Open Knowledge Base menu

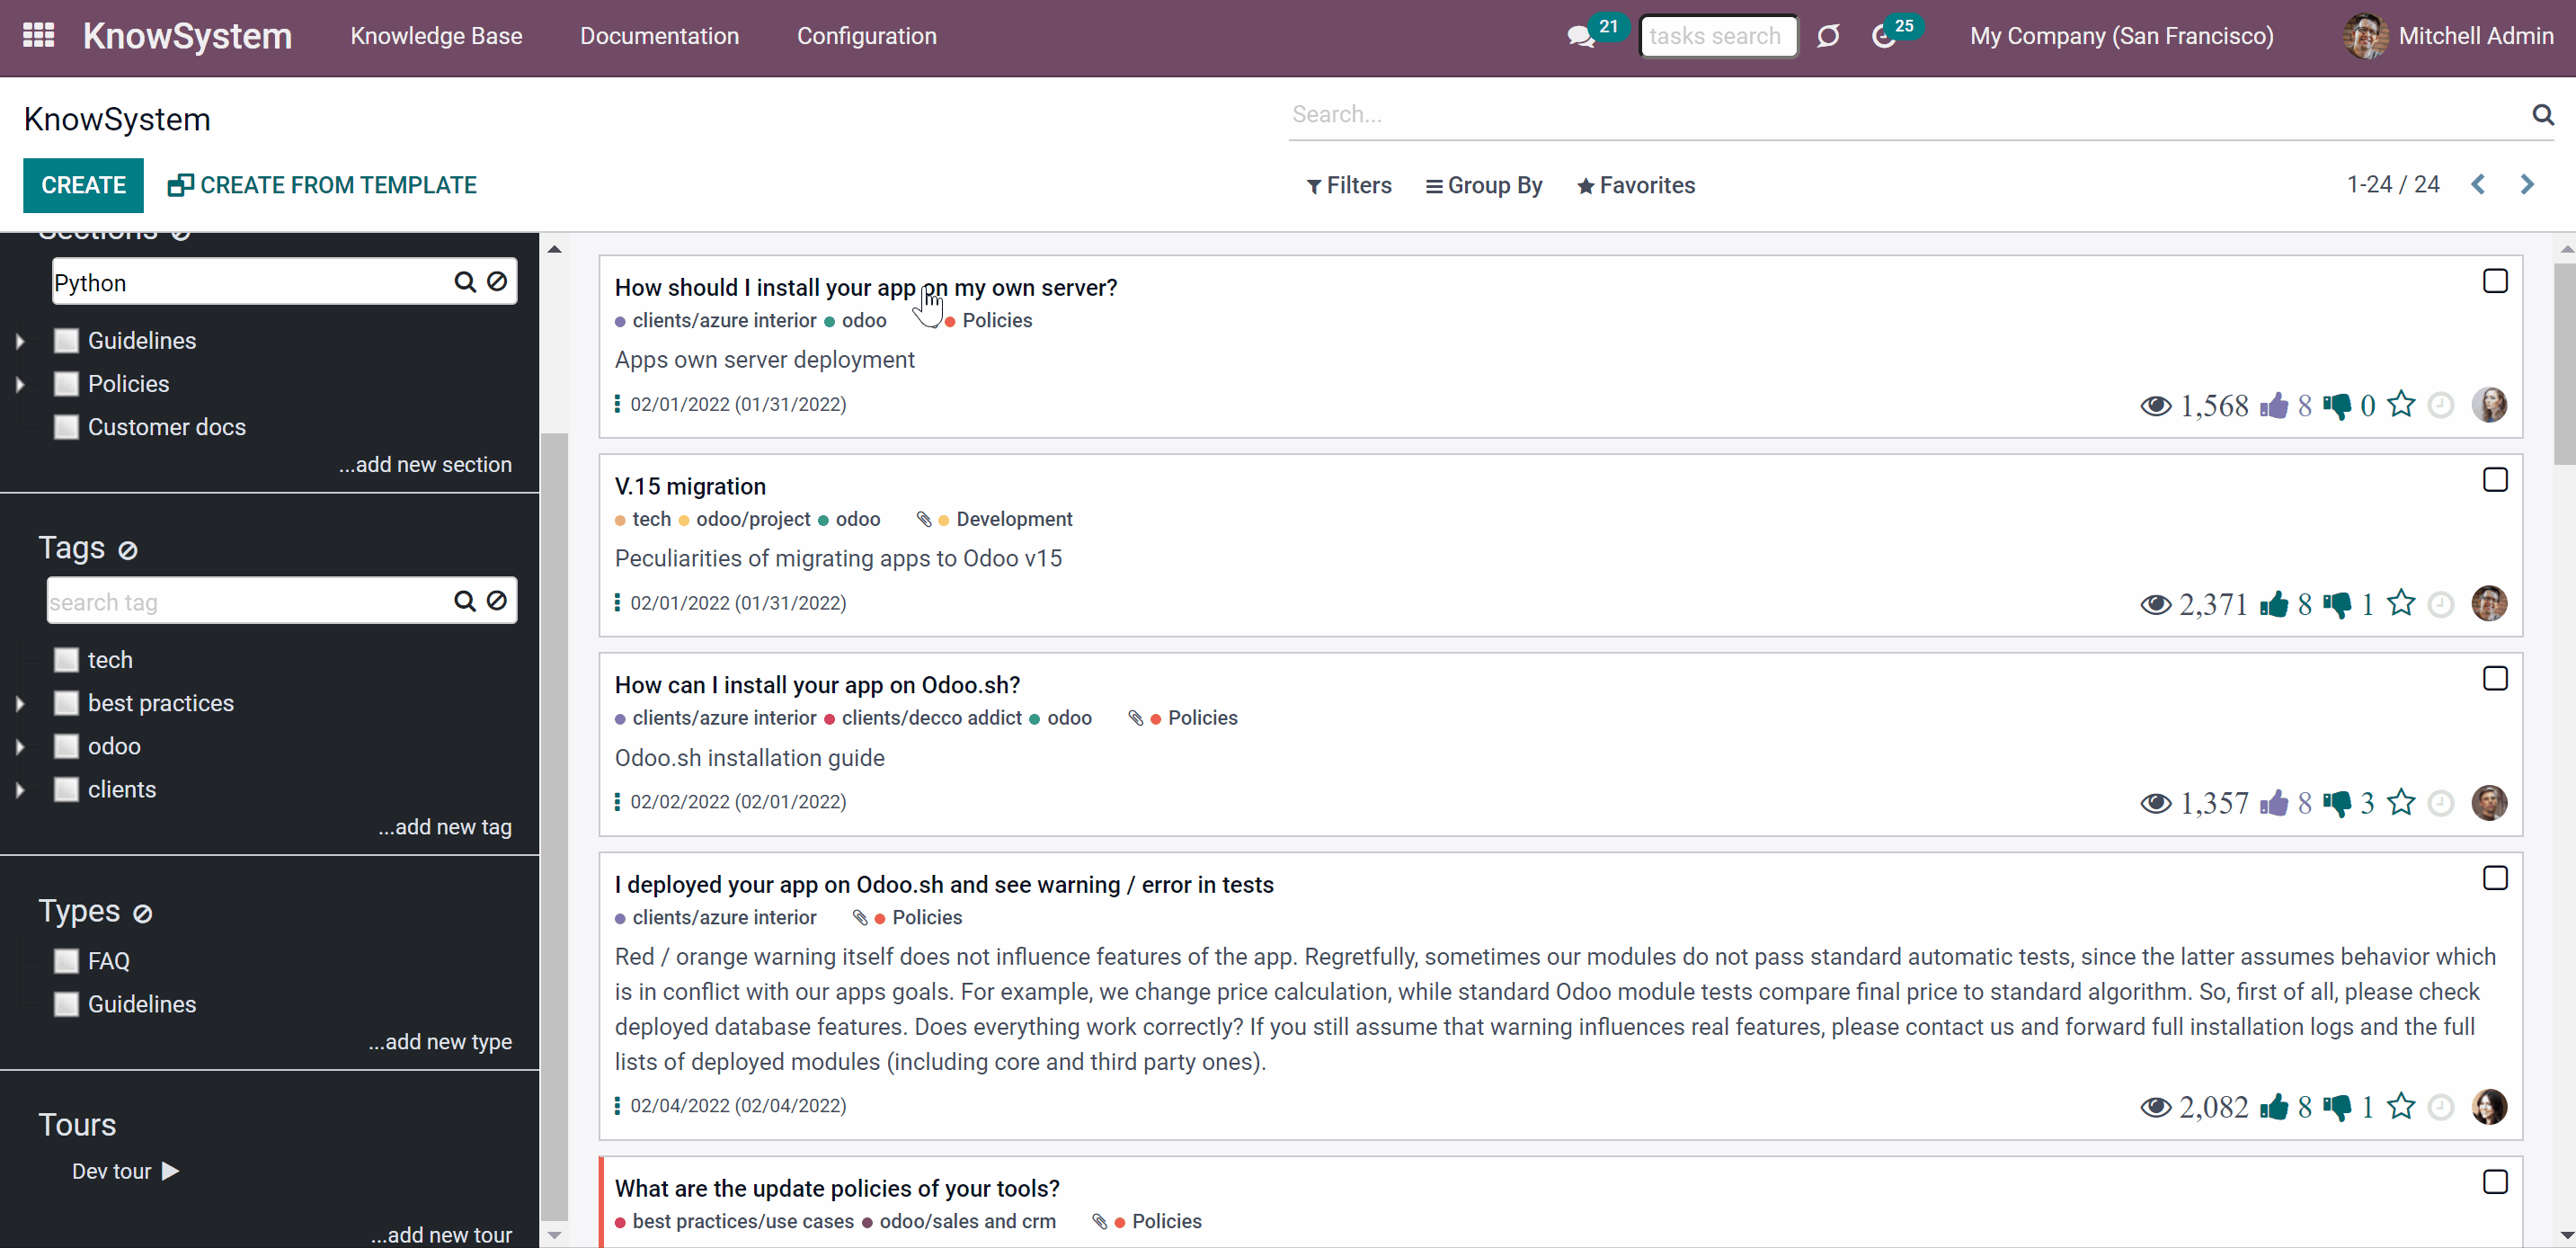436,36
